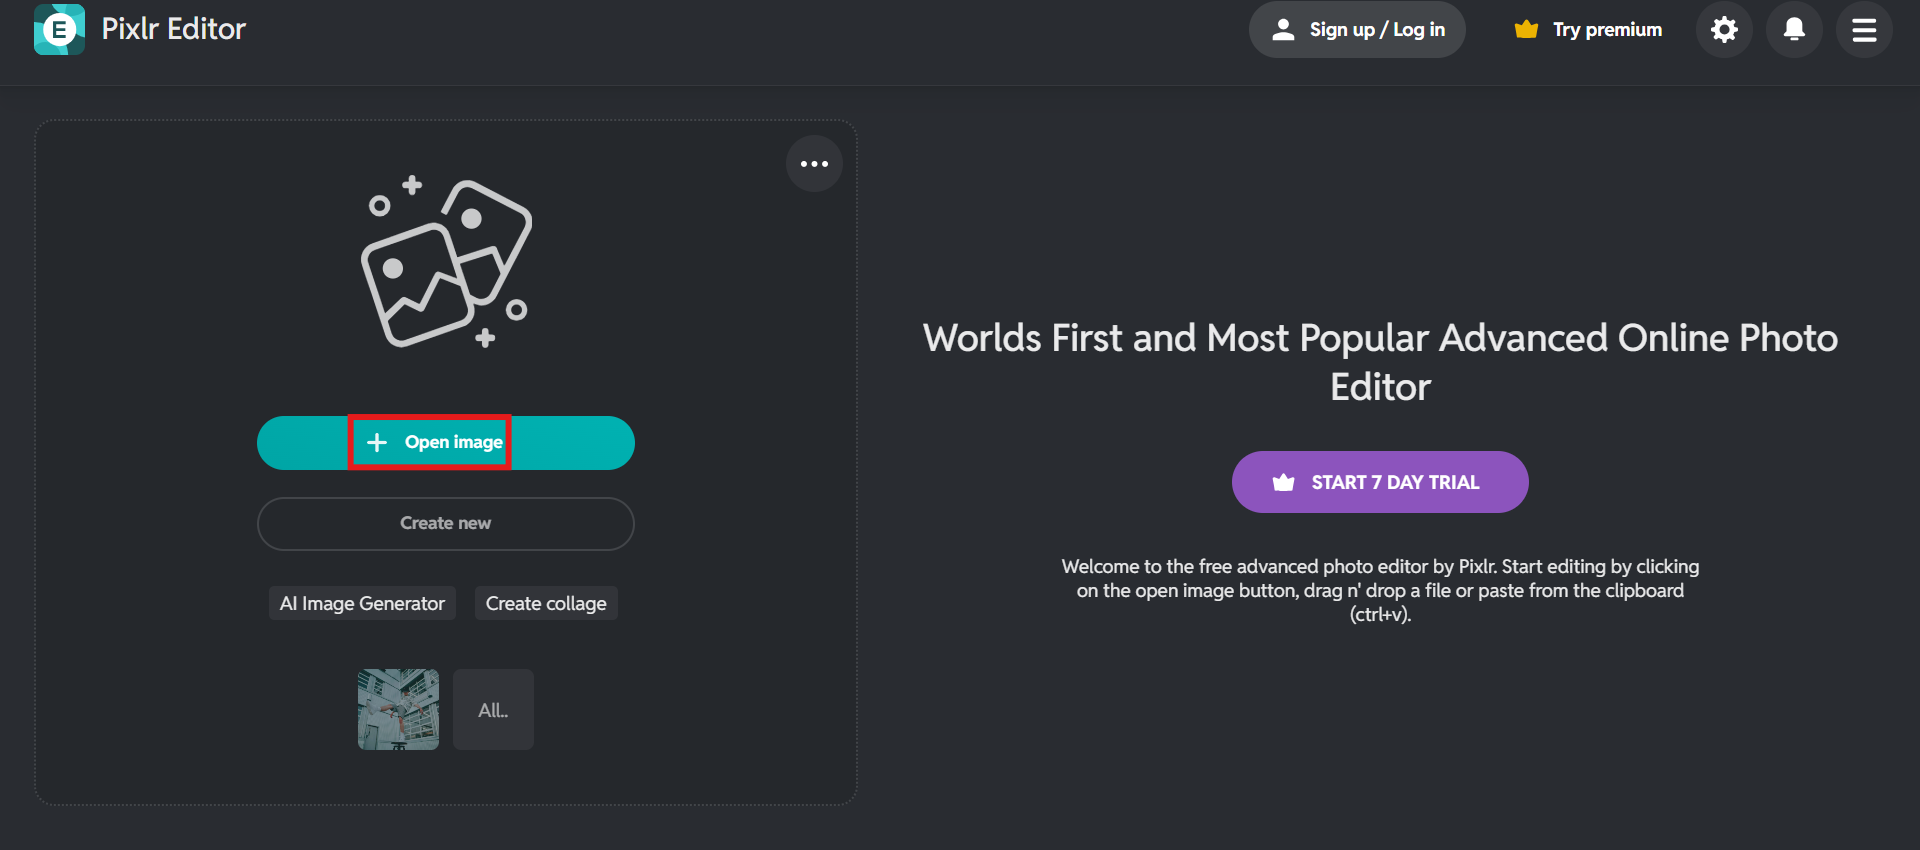Open the settings gear menu

pyautogui.click(x=1724, y=30)
